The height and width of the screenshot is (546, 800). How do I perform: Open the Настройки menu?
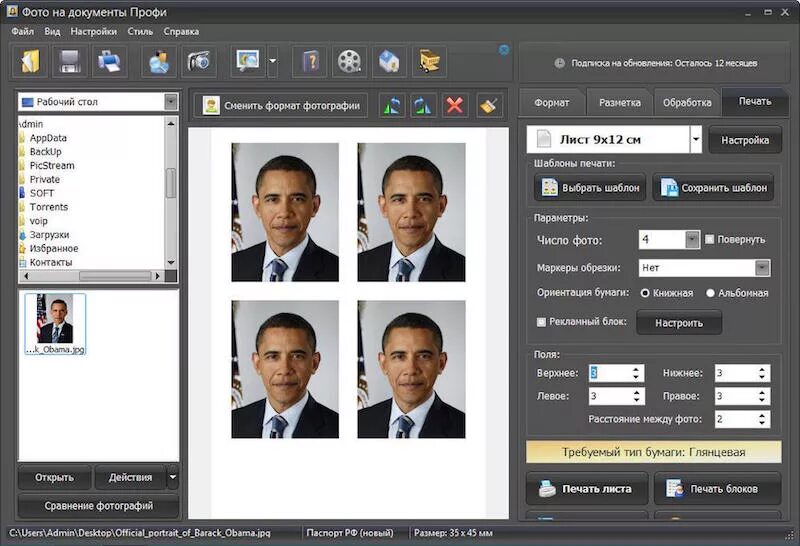coord(93,32)
